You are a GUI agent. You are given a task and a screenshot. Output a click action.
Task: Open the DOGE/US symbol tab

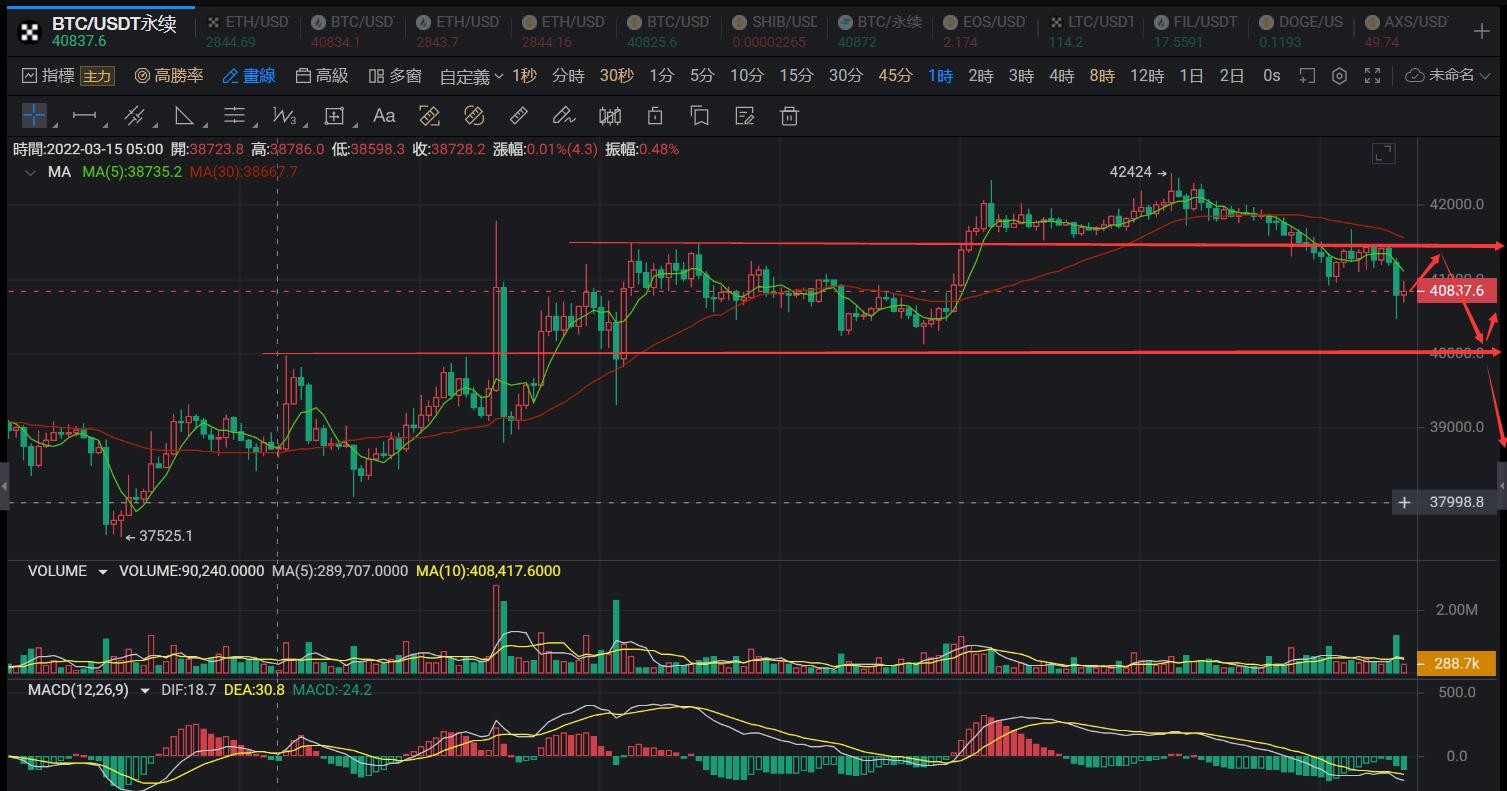coord(1300,31)
